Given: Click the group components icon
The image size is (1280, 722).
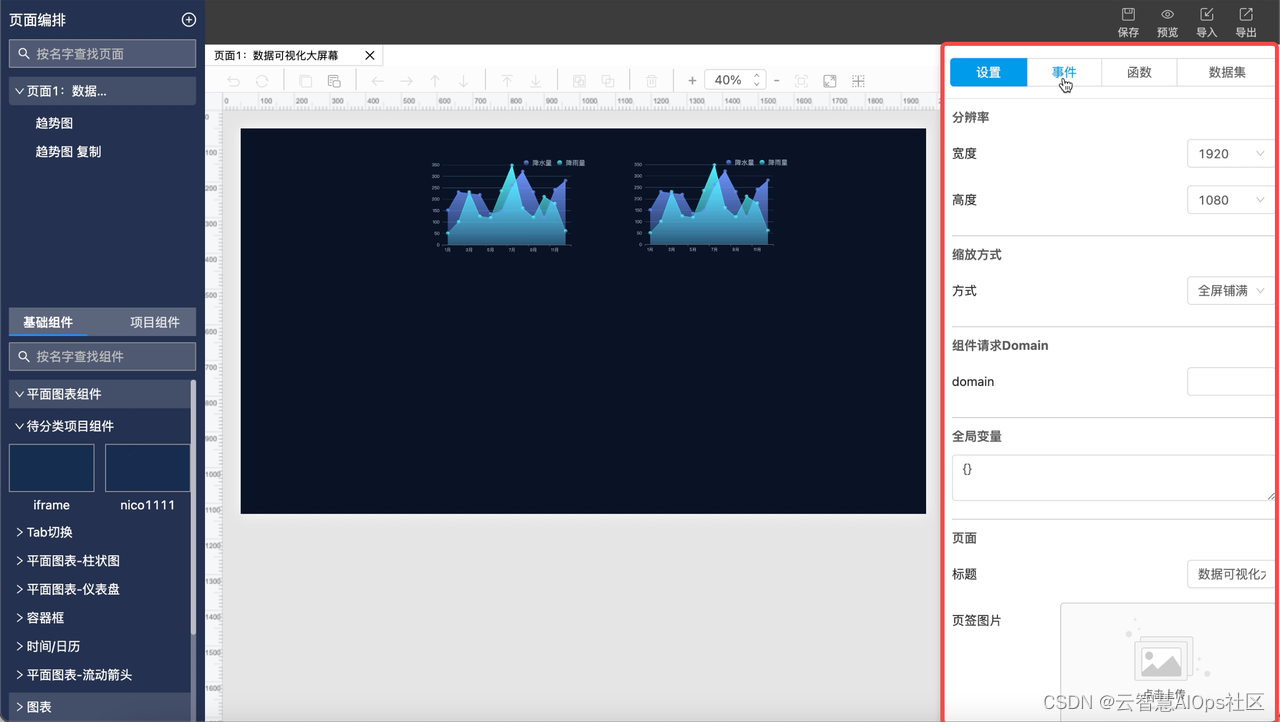Looking at the screenshot, I should 579,81.
